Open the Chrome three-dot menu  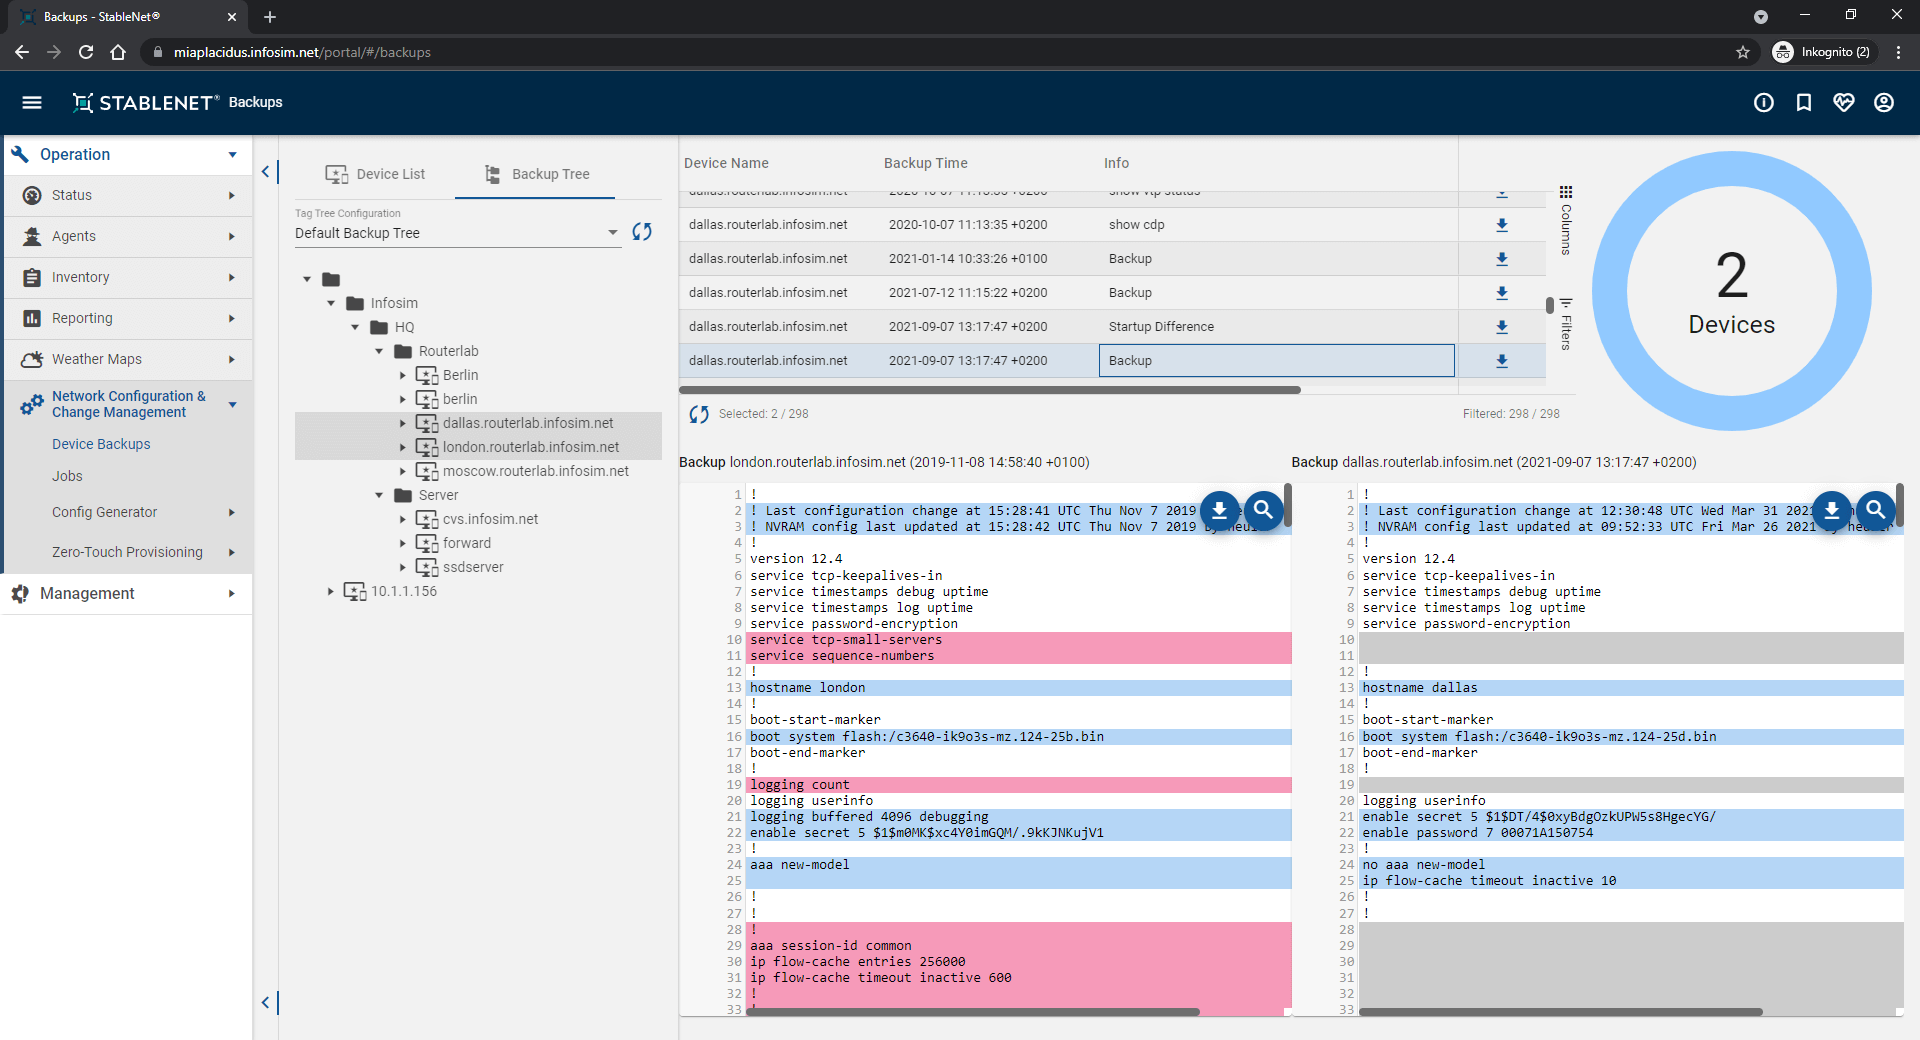[x=1898, y=52]
